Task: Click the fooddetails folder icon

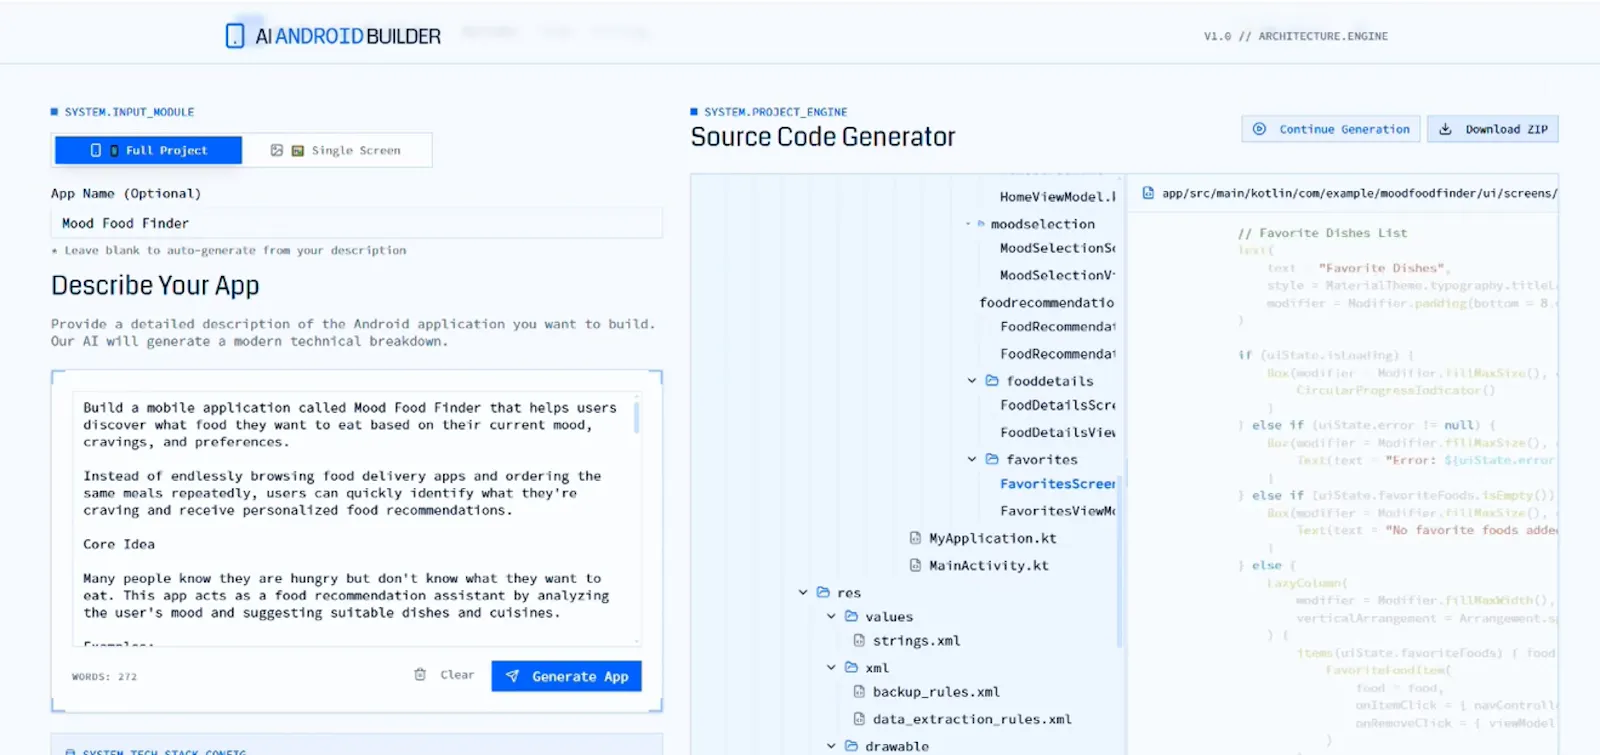Action: [992, 381]
